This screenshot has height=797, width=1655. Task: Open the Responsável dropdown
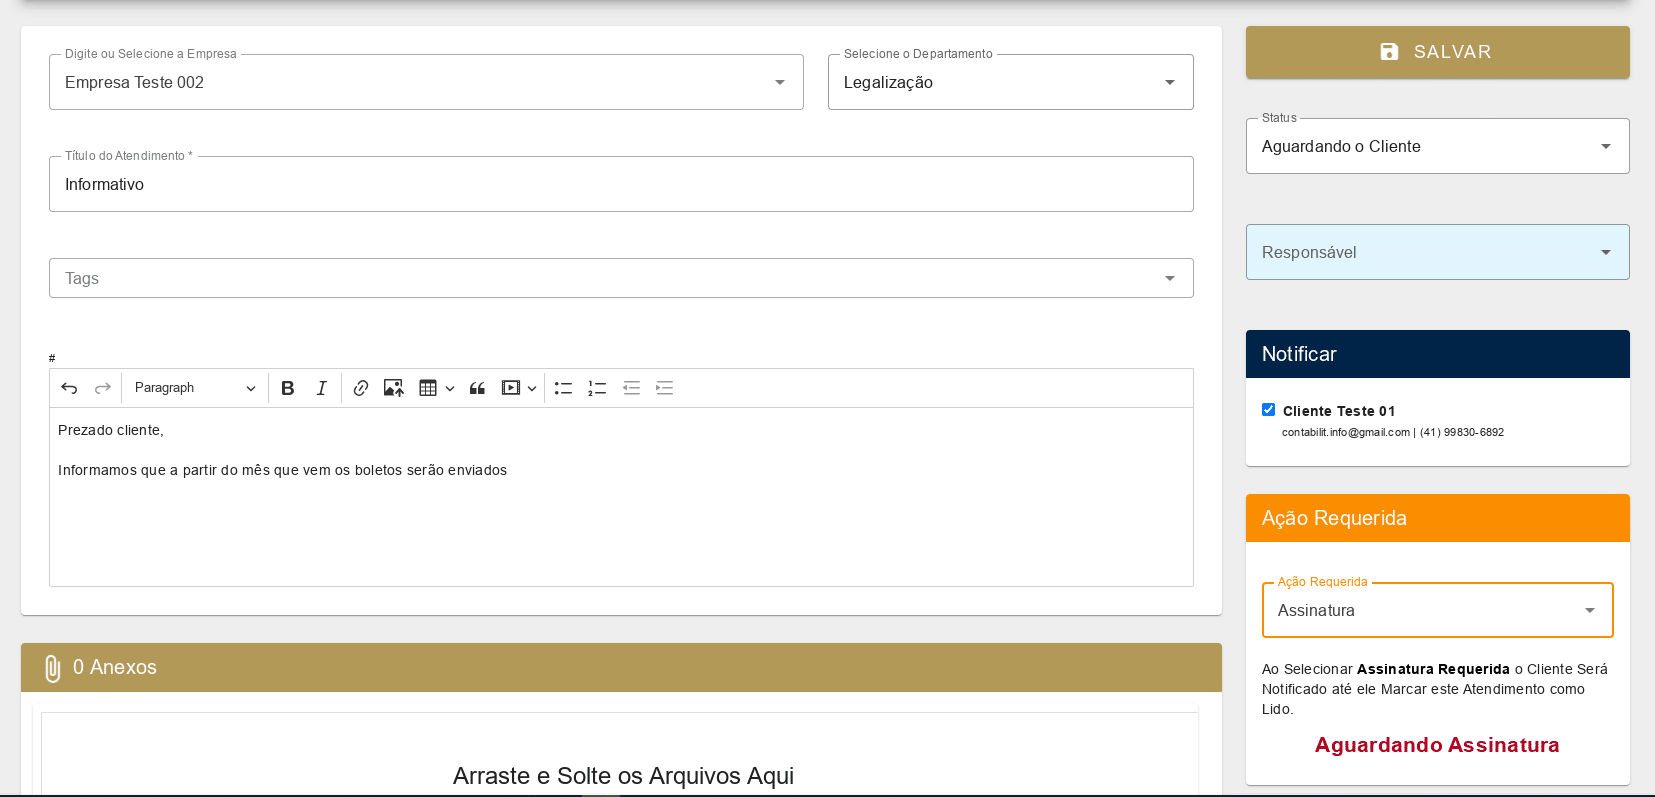(x=1436, y=252)
